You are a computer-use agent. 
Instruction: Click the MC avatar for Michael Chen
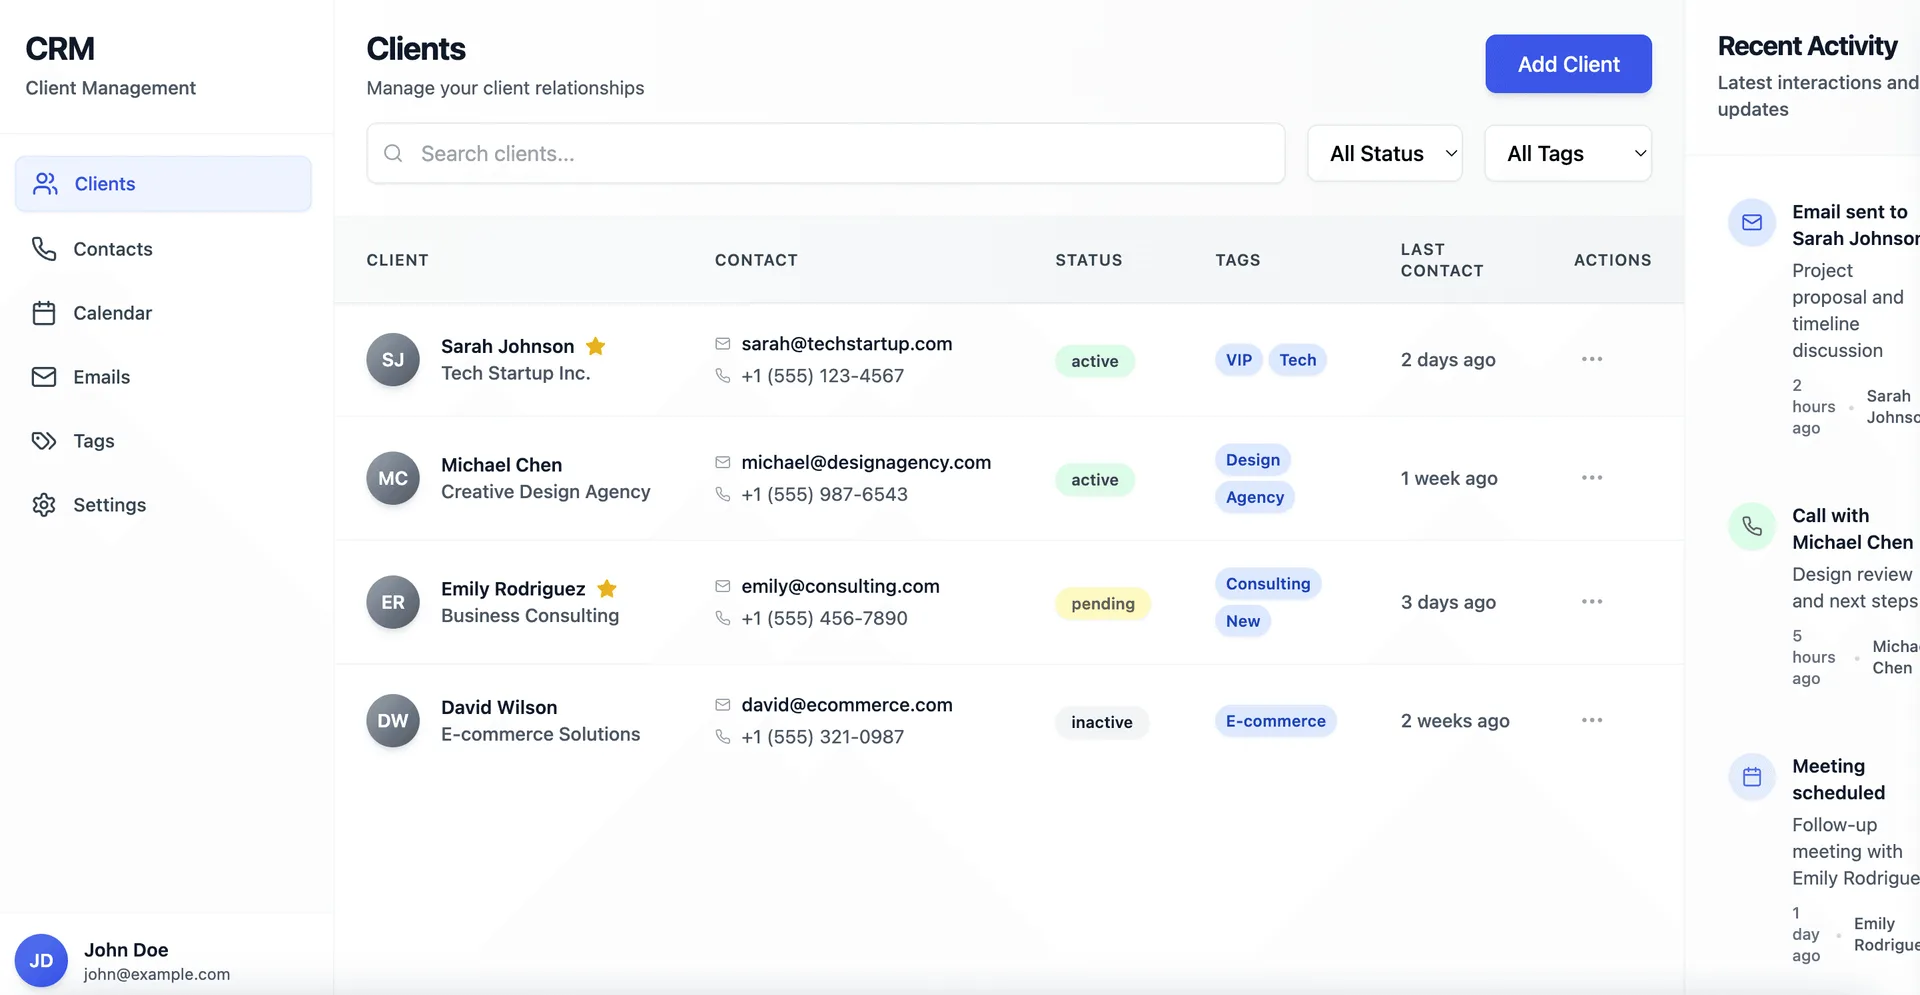tap(393, 479)
